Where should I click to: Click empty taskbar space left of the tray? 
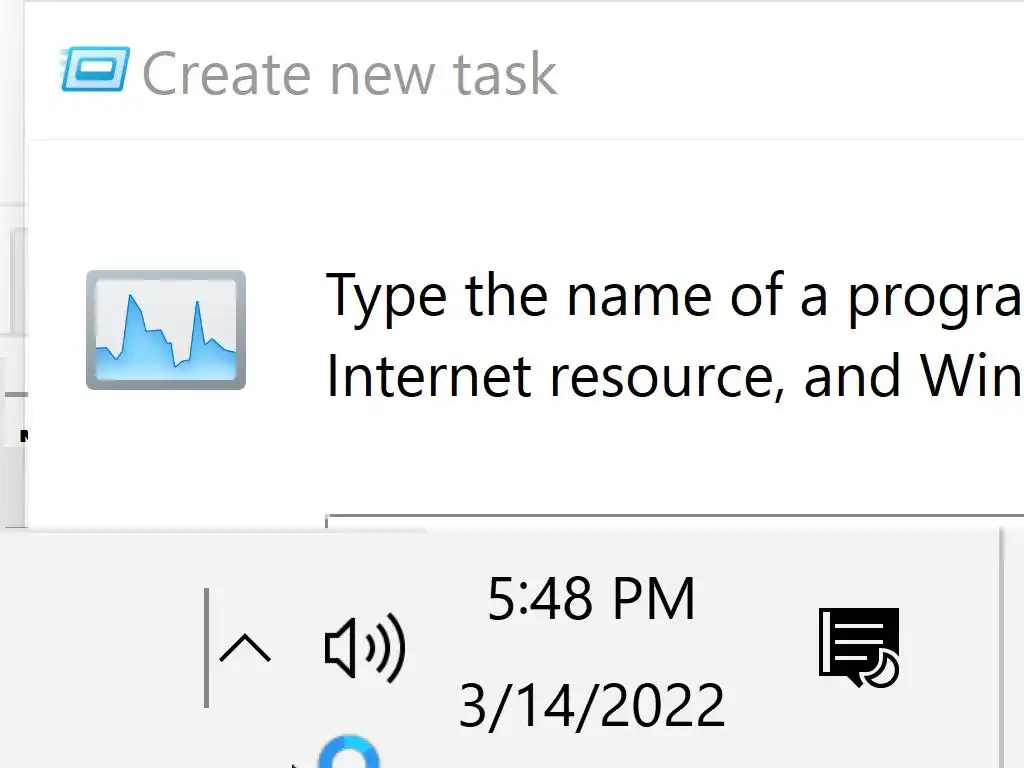pyautogui.click(x=100, y=650)
